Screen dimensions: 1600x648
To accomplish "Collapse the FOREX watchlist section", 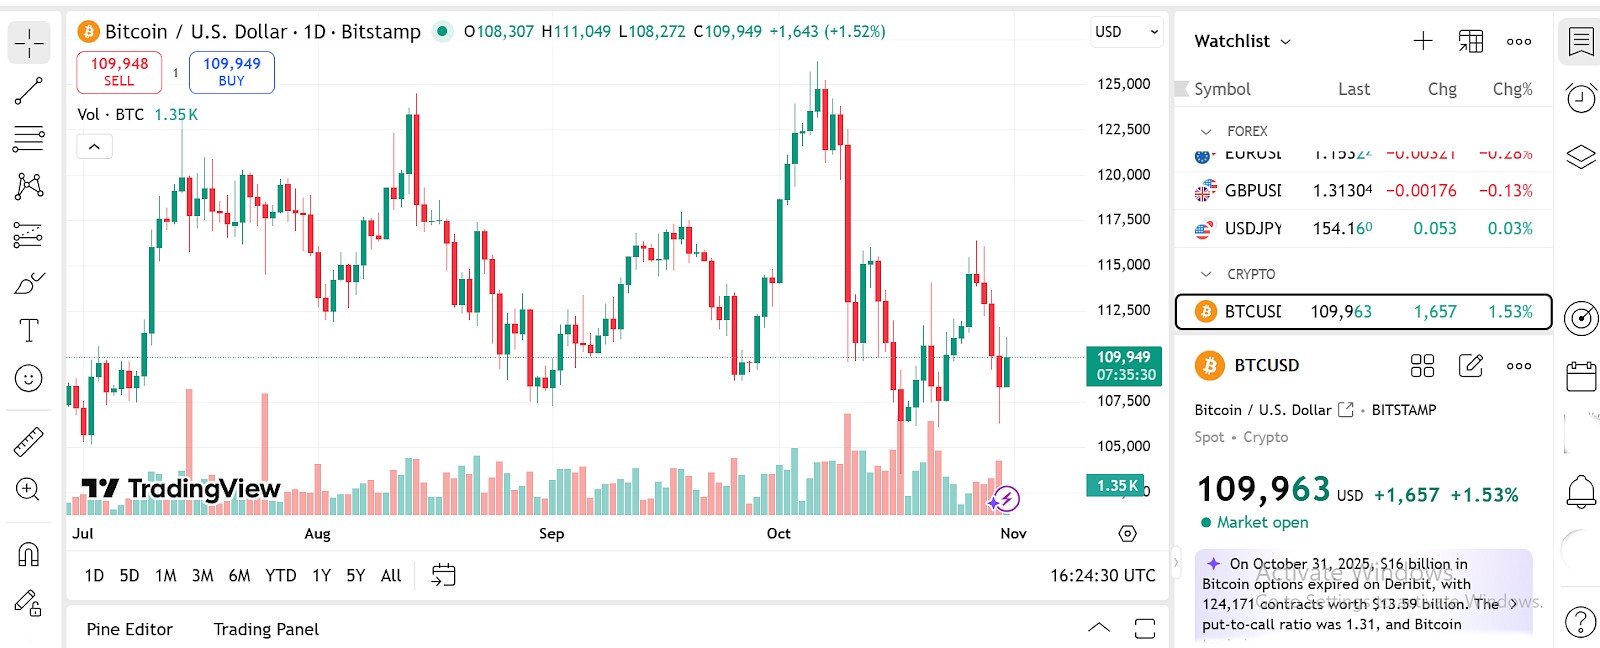I will click(x=1207, y=131).
